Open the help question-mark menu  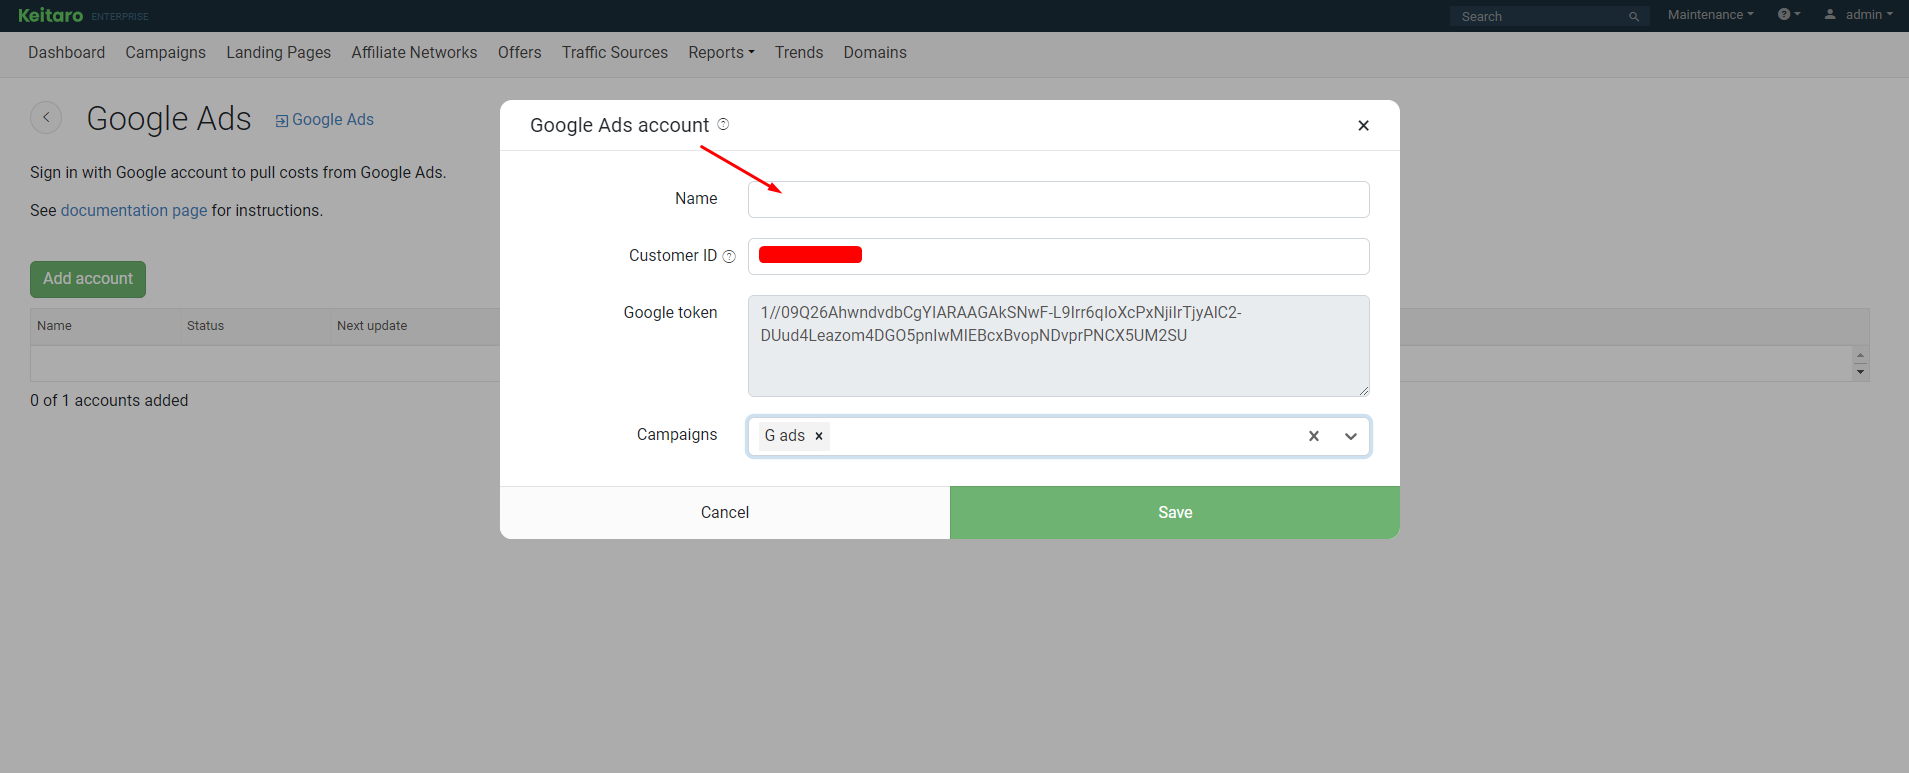click(1789, 14)
